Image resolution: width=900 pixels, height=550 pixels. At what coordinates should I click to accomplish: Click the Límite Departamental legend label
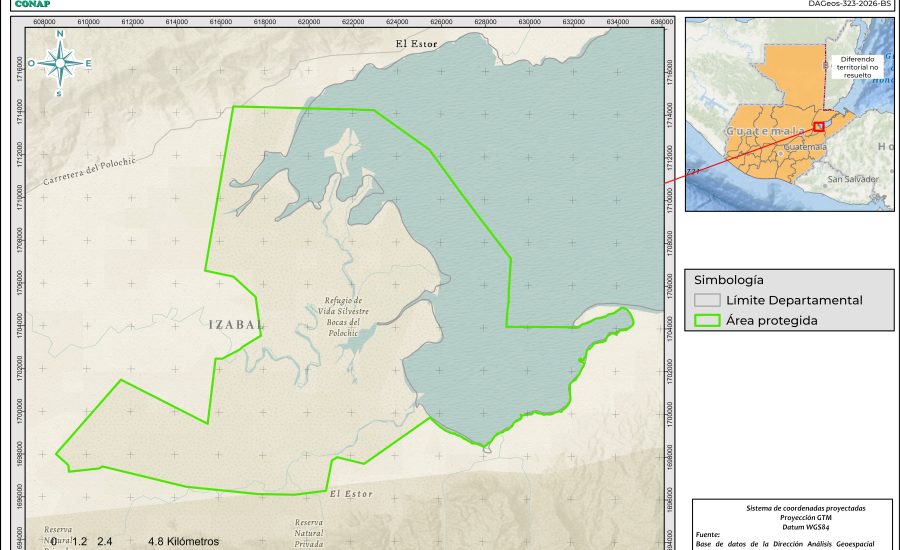coord(794,300)
